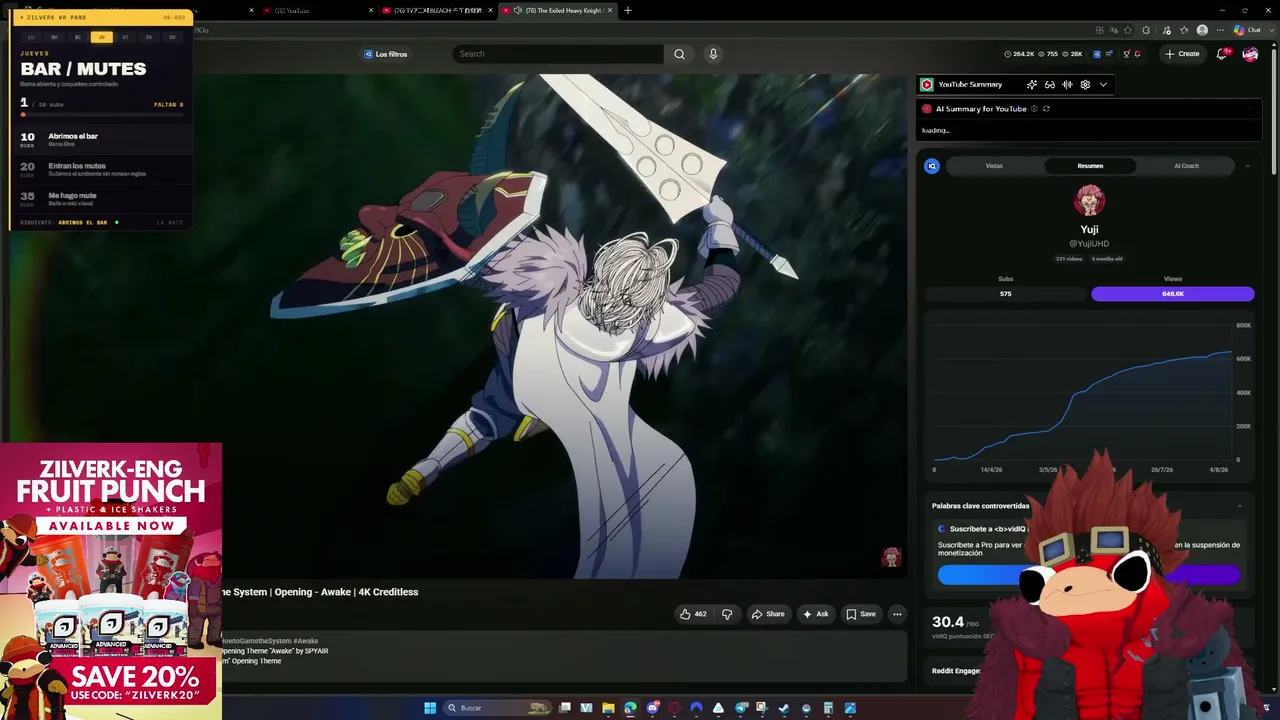Open a new browser tab
1280x720 pixels.
pyautogui.click(x=628, y=11)
